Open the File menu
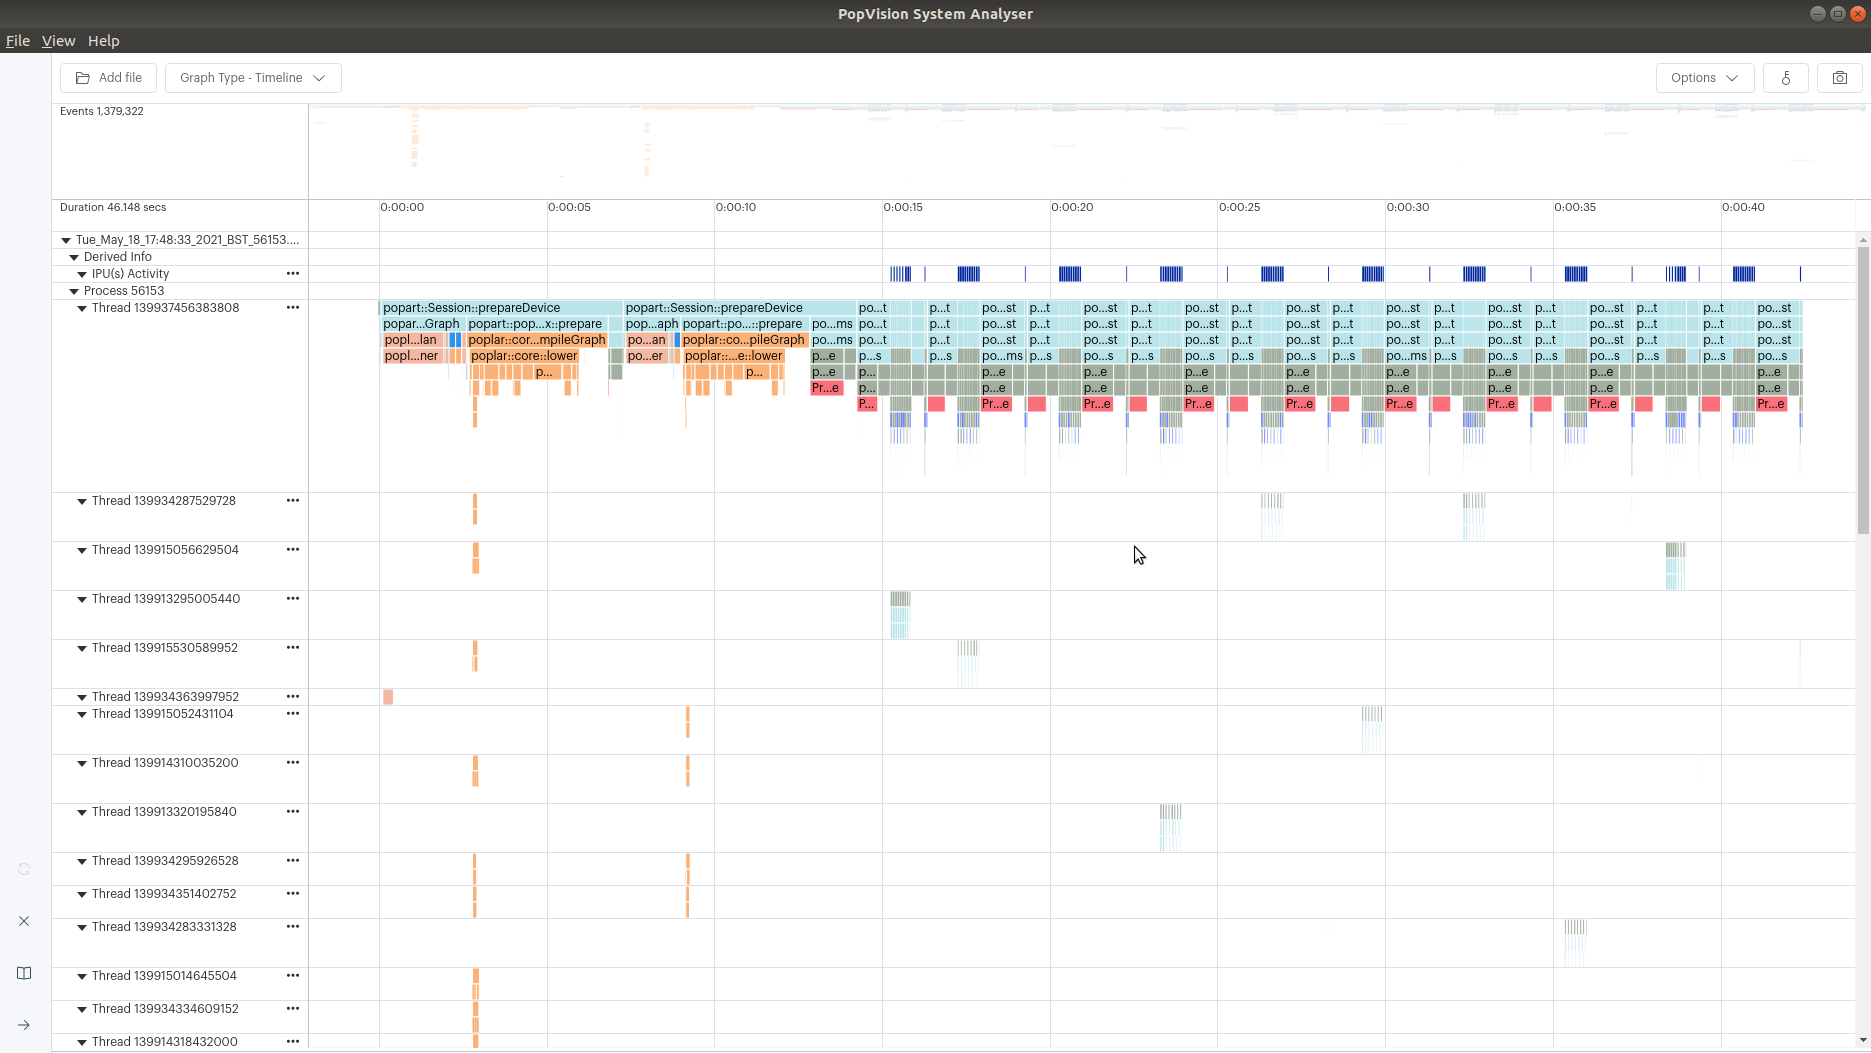 point(17,41)
